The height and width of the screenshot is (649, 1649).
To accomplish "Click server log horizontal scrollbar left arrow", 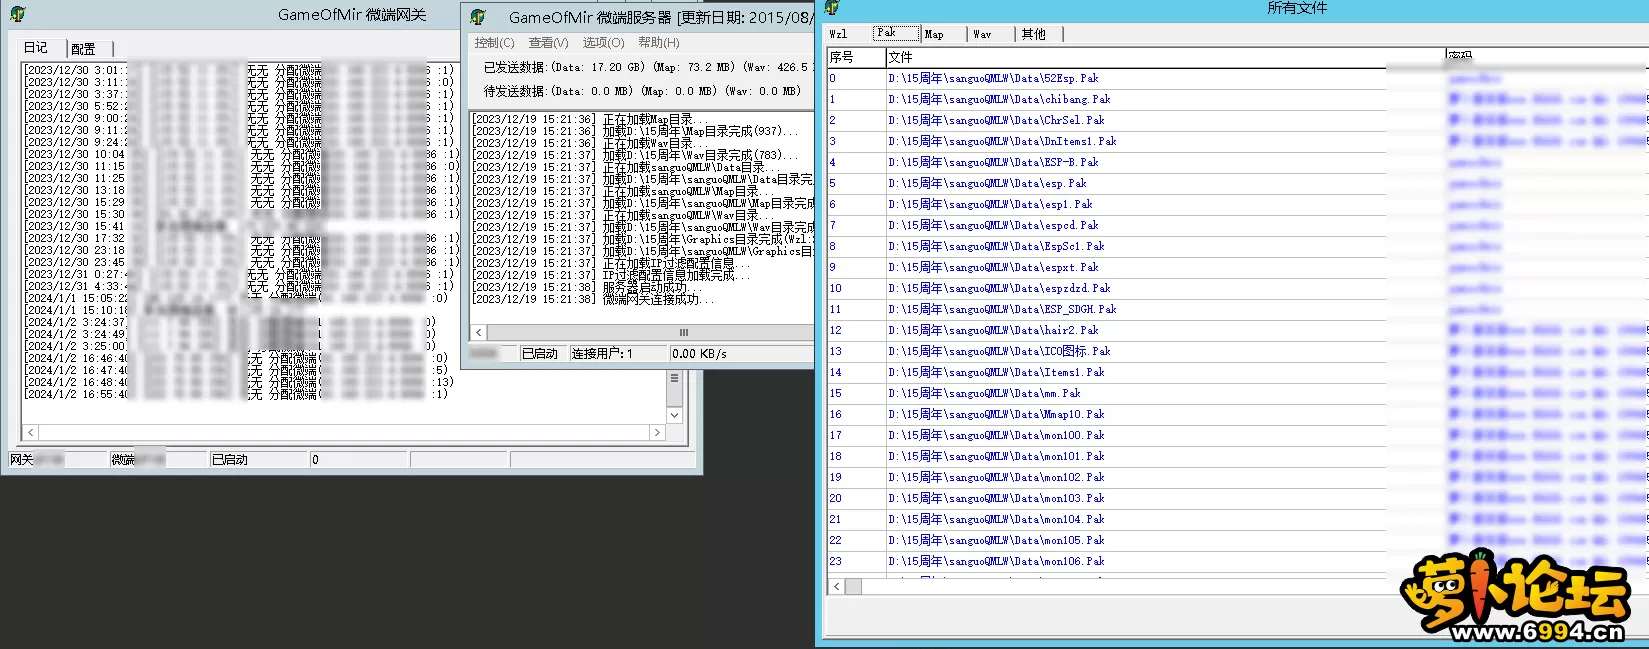I will [x=479, y=332].
